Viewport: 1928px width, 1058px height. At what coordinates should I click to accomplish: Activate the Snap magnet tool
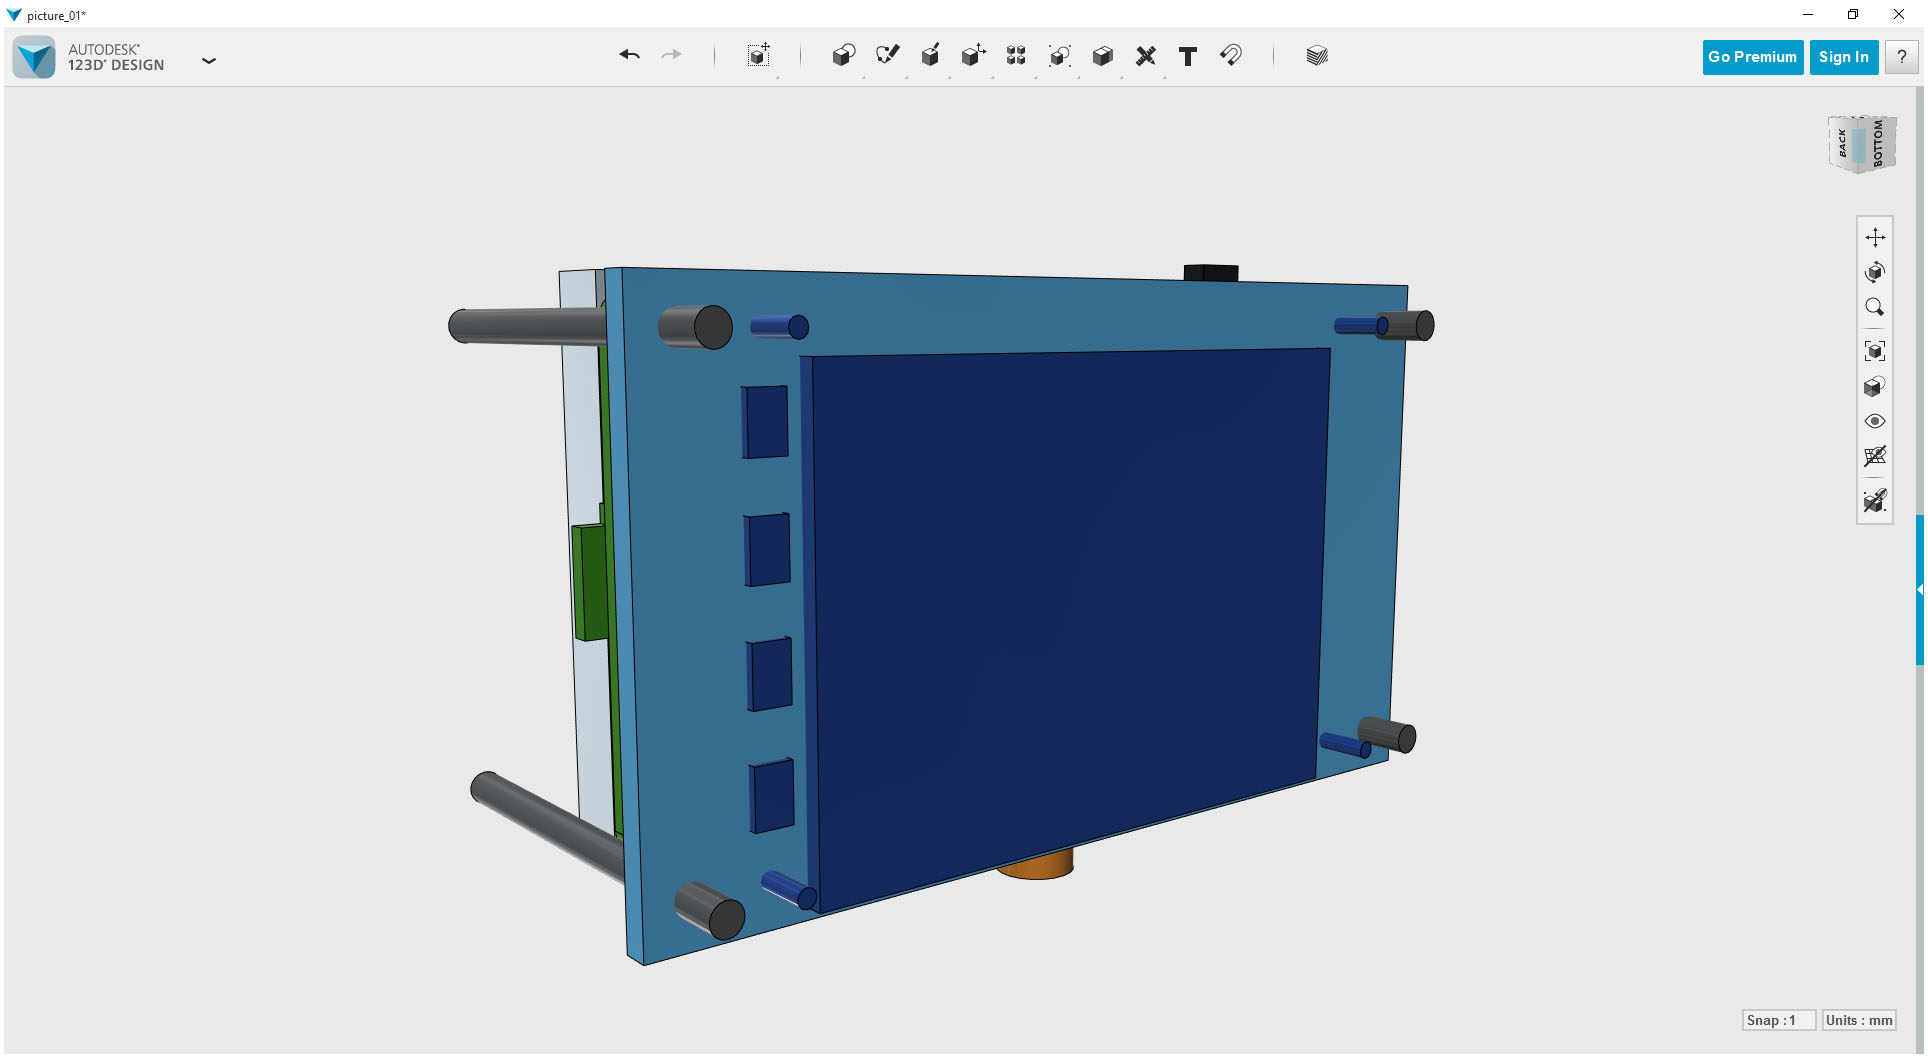coord(1230,56)
